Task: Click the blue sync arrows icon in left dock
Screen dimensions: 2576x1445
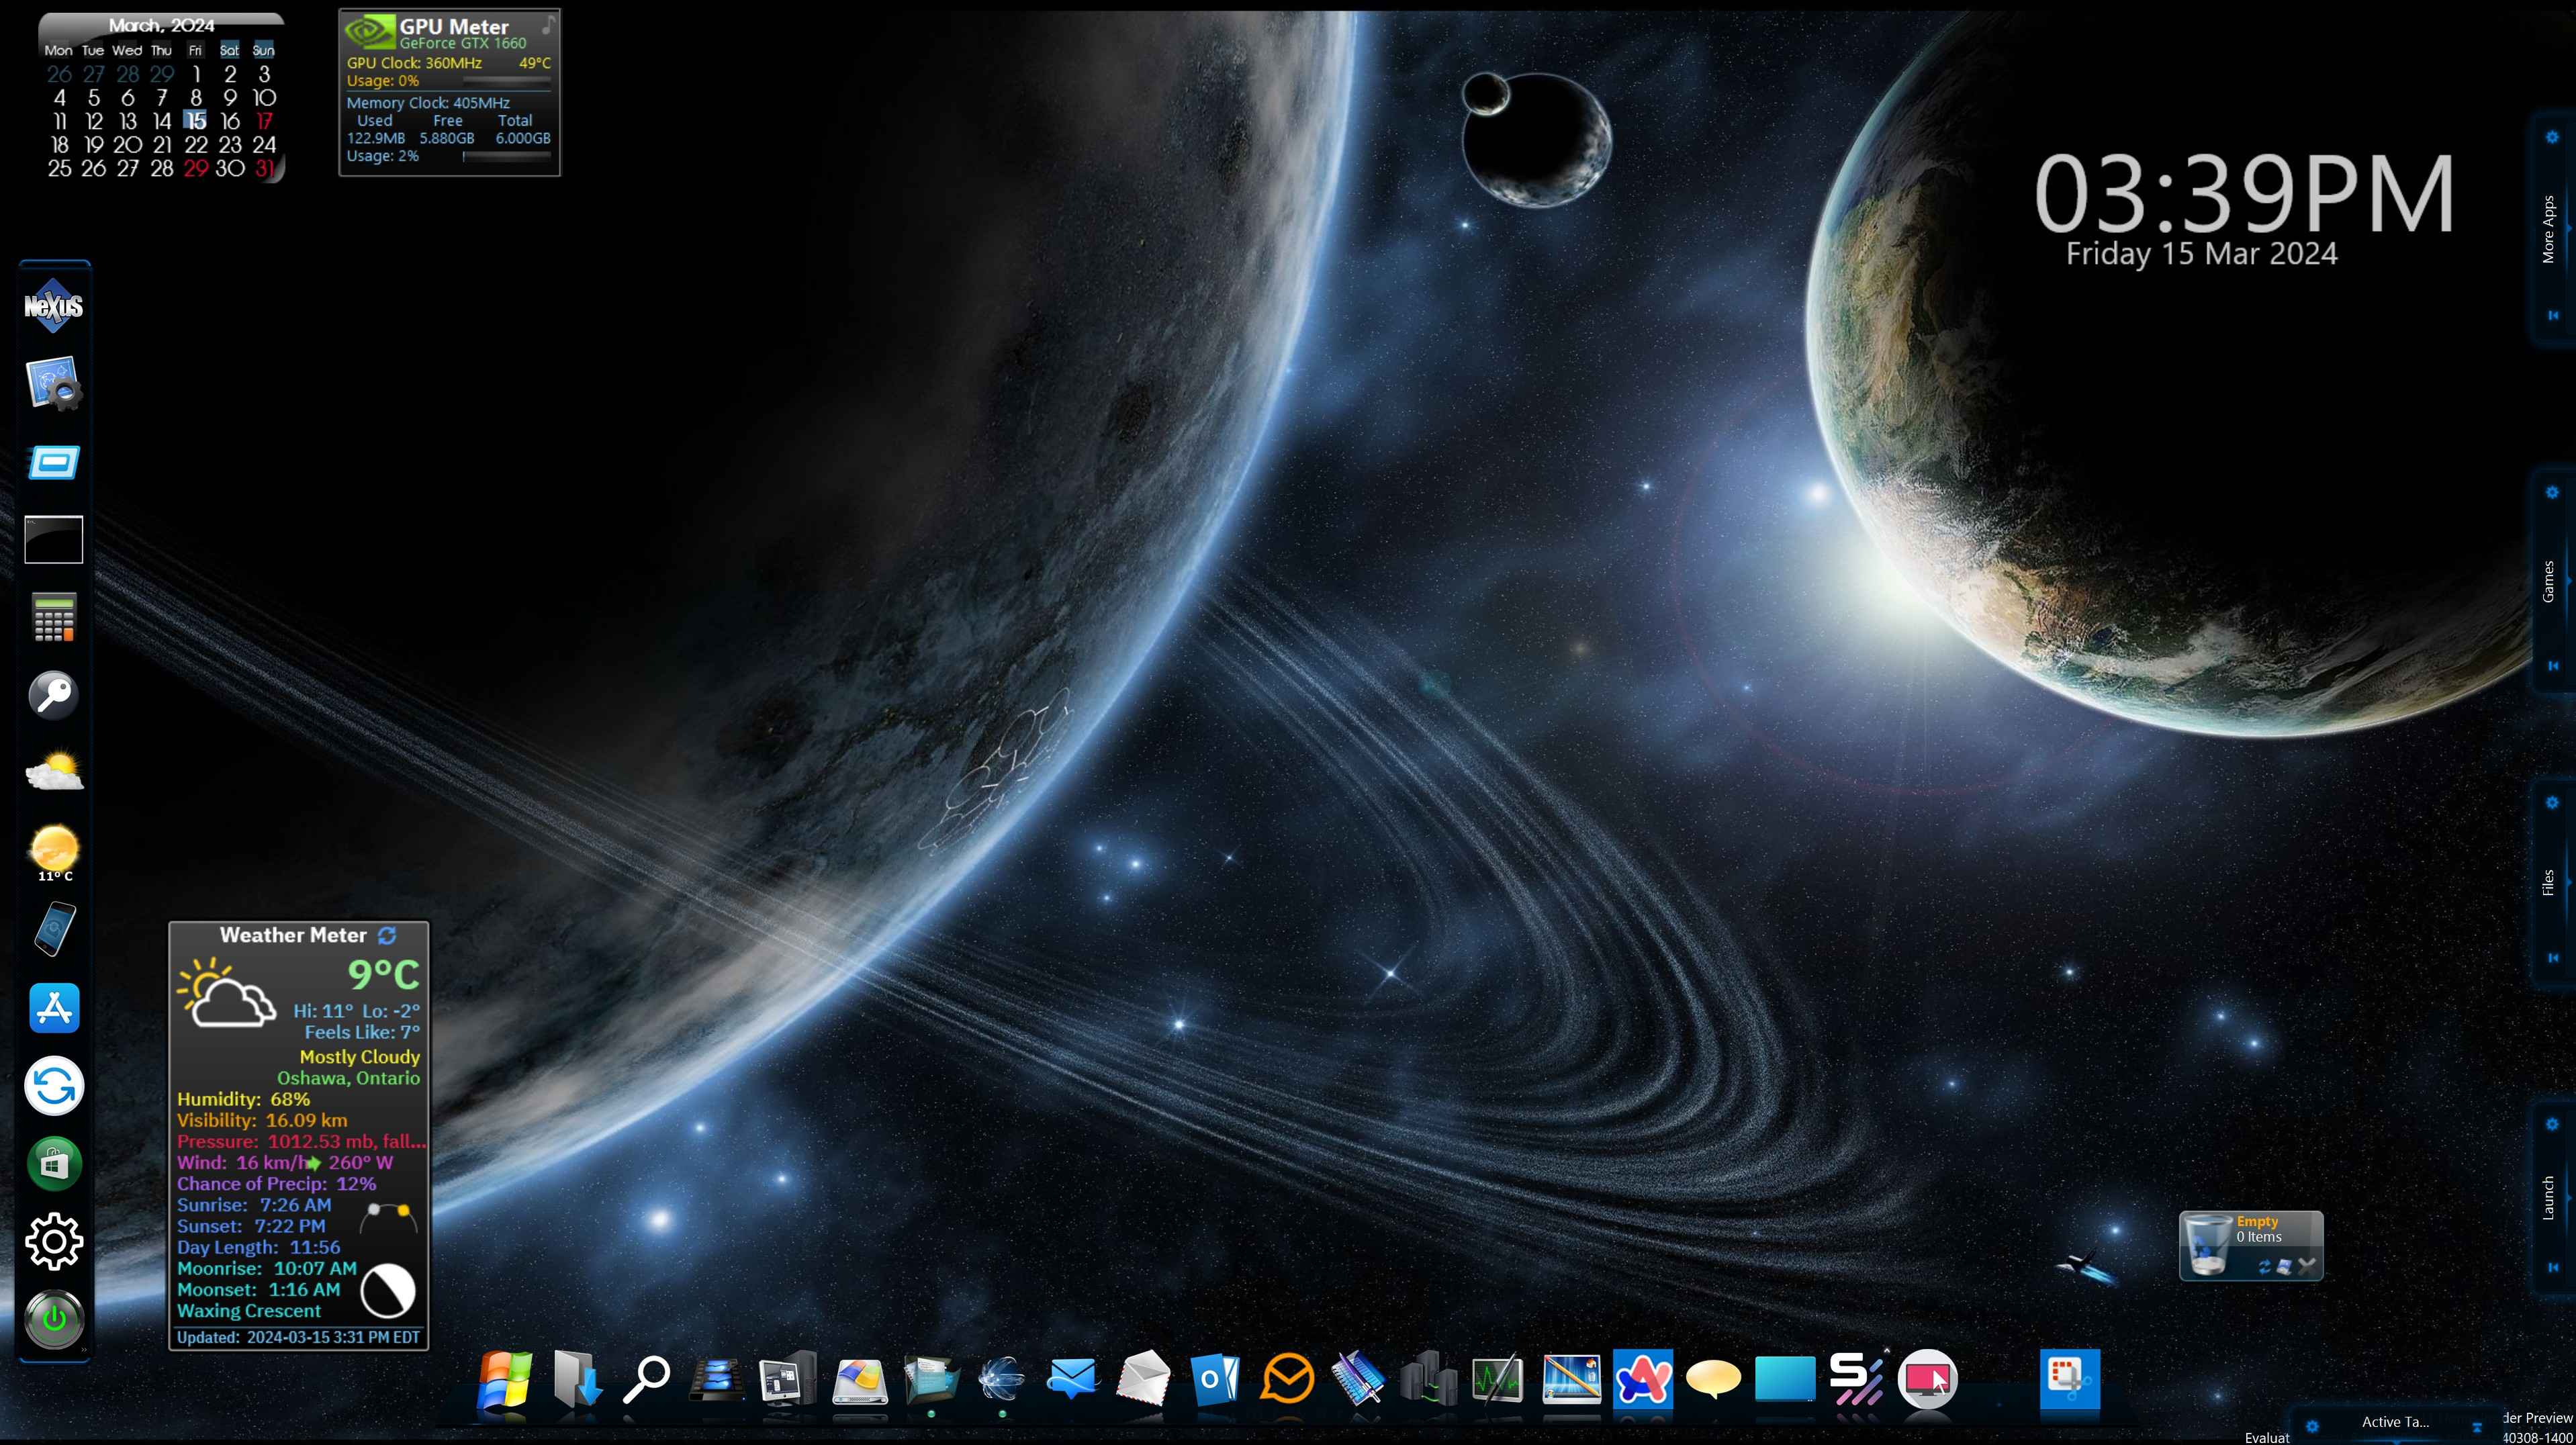Action: click(x=54, y=1086)
